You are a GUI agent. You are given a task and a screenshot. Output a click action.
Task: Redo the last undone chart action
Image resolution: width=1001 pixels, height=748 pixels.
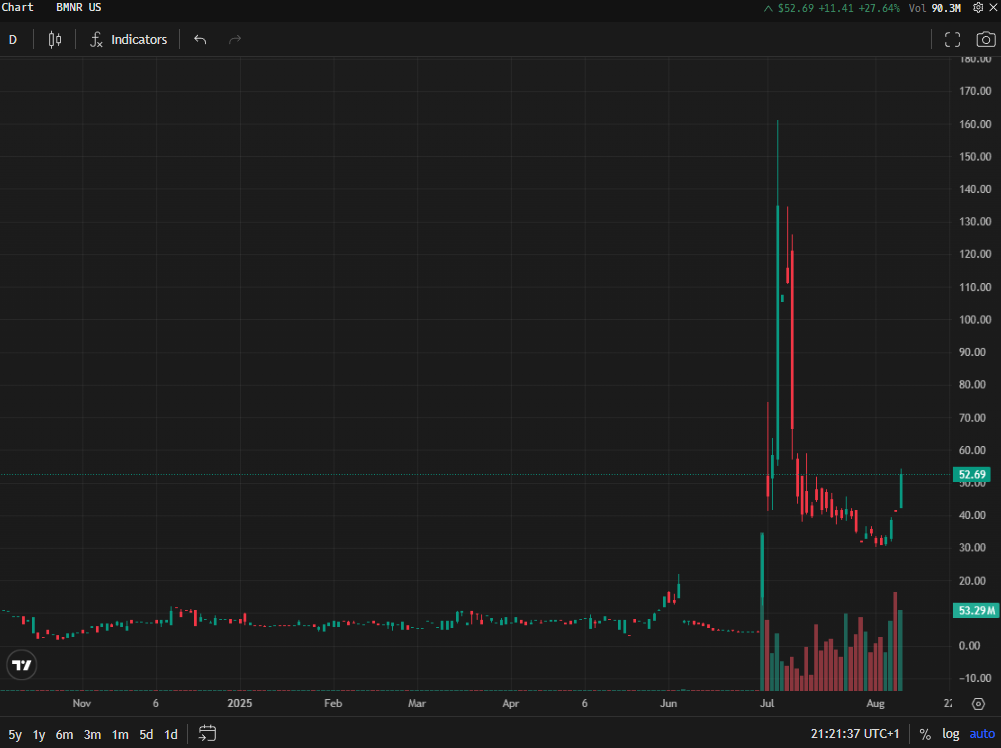click(x=235, y=40)
